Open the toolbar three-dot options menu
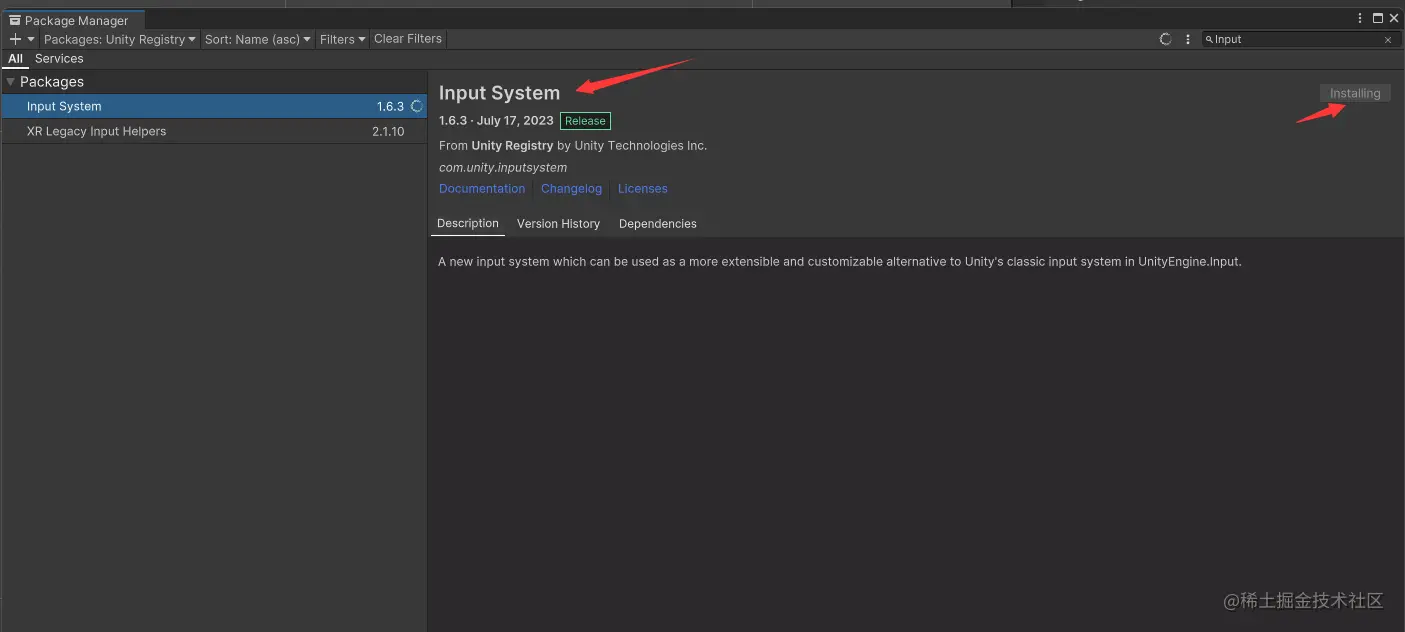The image size is (1405, 632). 1188,39
